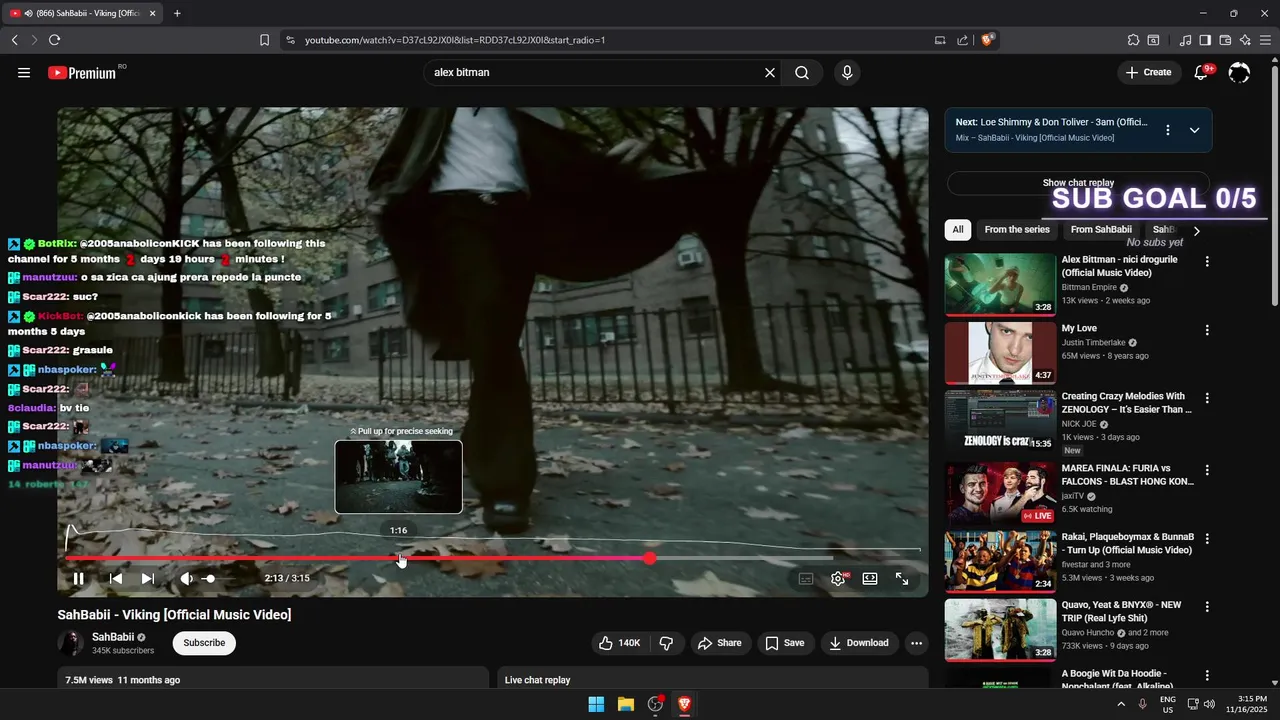1280x720 pixels.
Task: Enter full screen mode
Action: pyautogui.click(x=902, y=578)
